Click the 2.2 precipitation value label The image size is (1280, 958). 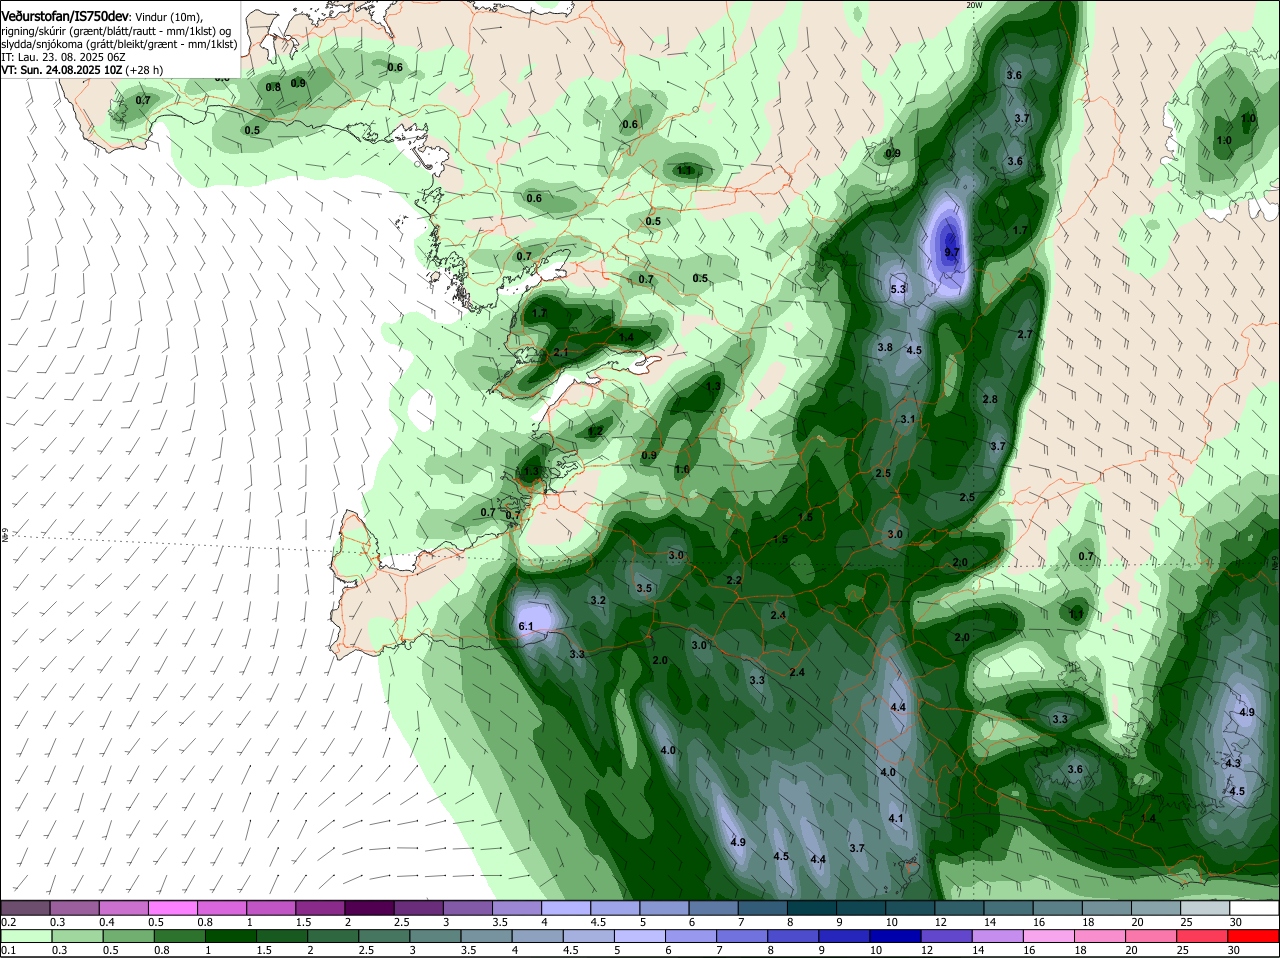(734, 580)
